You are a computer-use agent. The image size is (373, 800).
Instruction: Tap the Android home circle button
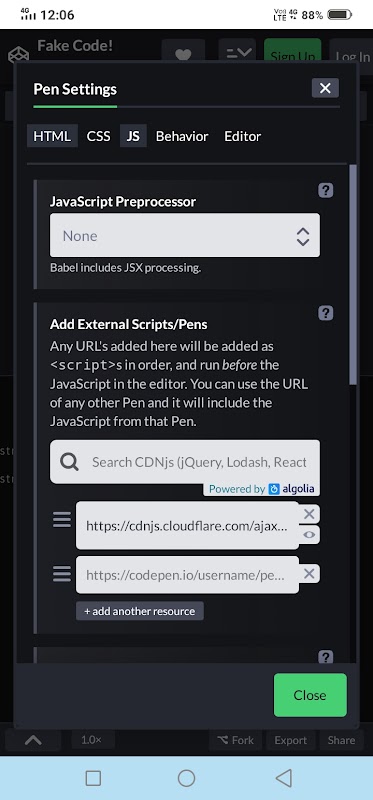[186, 778]
